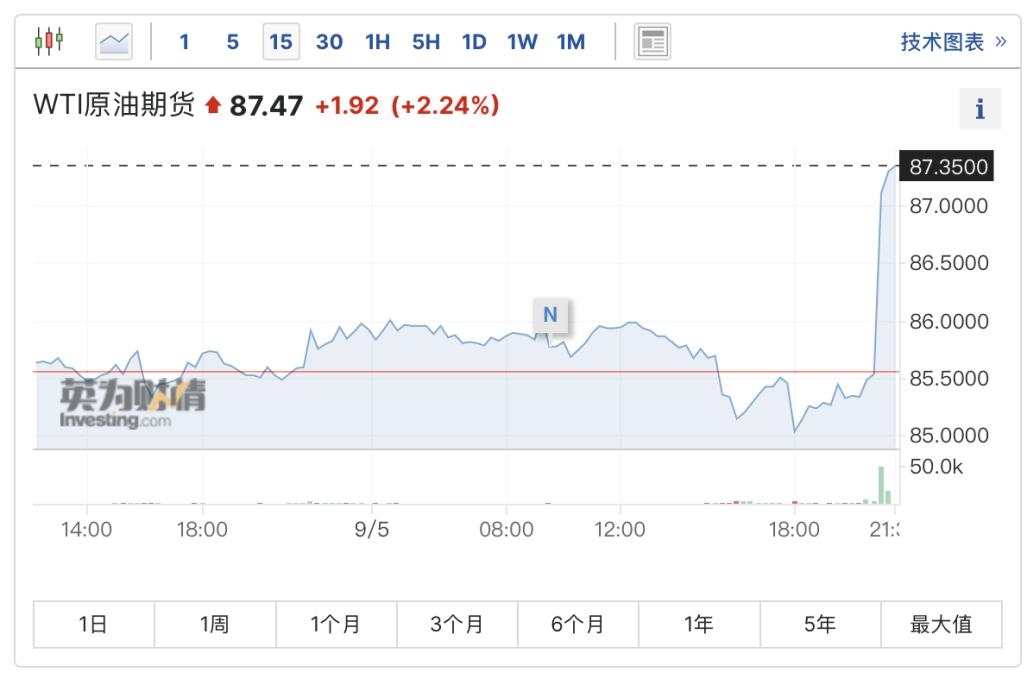Select the 1日 range tab
The width and height of the screenshot is (1028, 679).
click(x=94, y=624)
